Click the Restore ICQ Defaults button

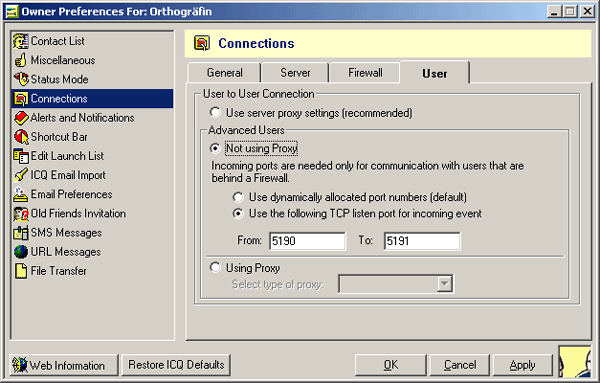coord(176,365)
